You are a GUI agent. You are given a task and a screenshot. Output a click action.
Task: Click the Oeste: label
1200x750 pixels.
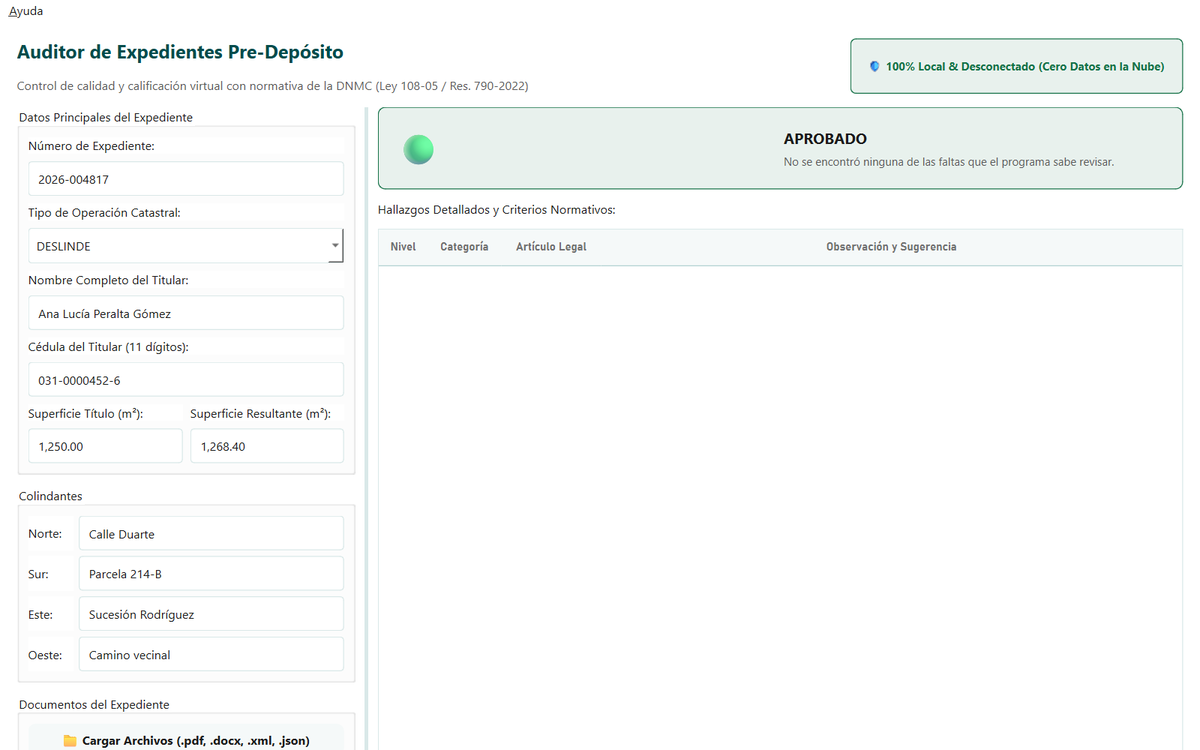pos(45,655)
